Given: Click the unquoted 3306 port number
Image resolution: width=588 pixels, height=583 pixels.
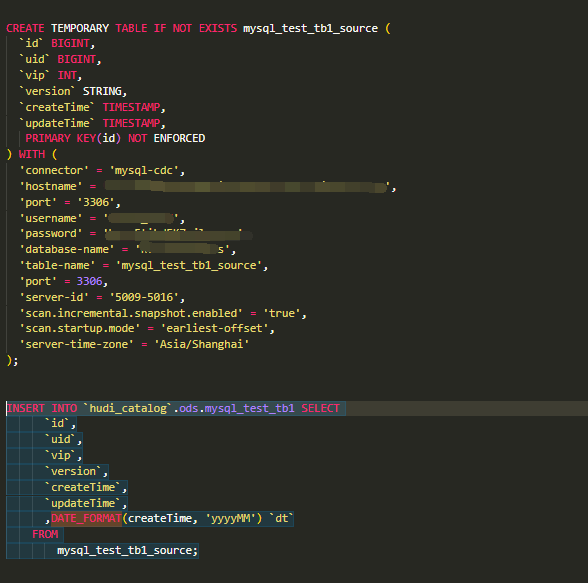Looking at the screenshot, I should tap(89, 281).
